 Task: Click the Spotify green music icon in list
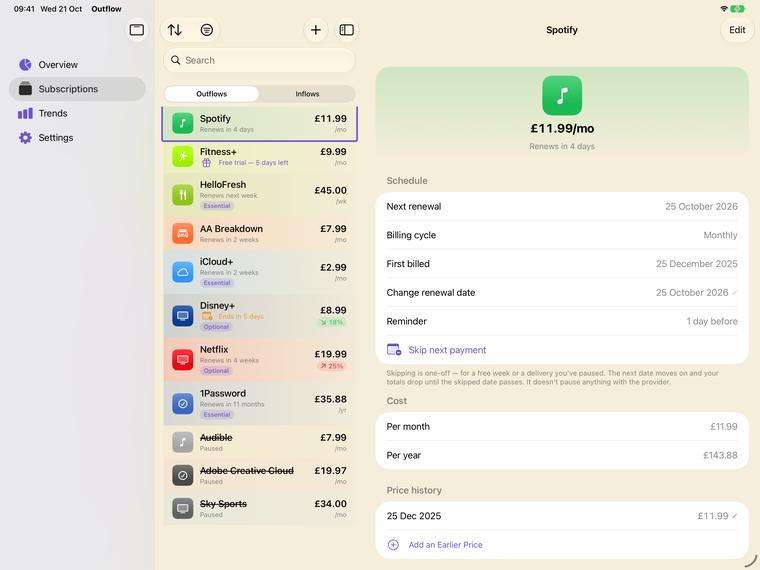tap(183, 124)
